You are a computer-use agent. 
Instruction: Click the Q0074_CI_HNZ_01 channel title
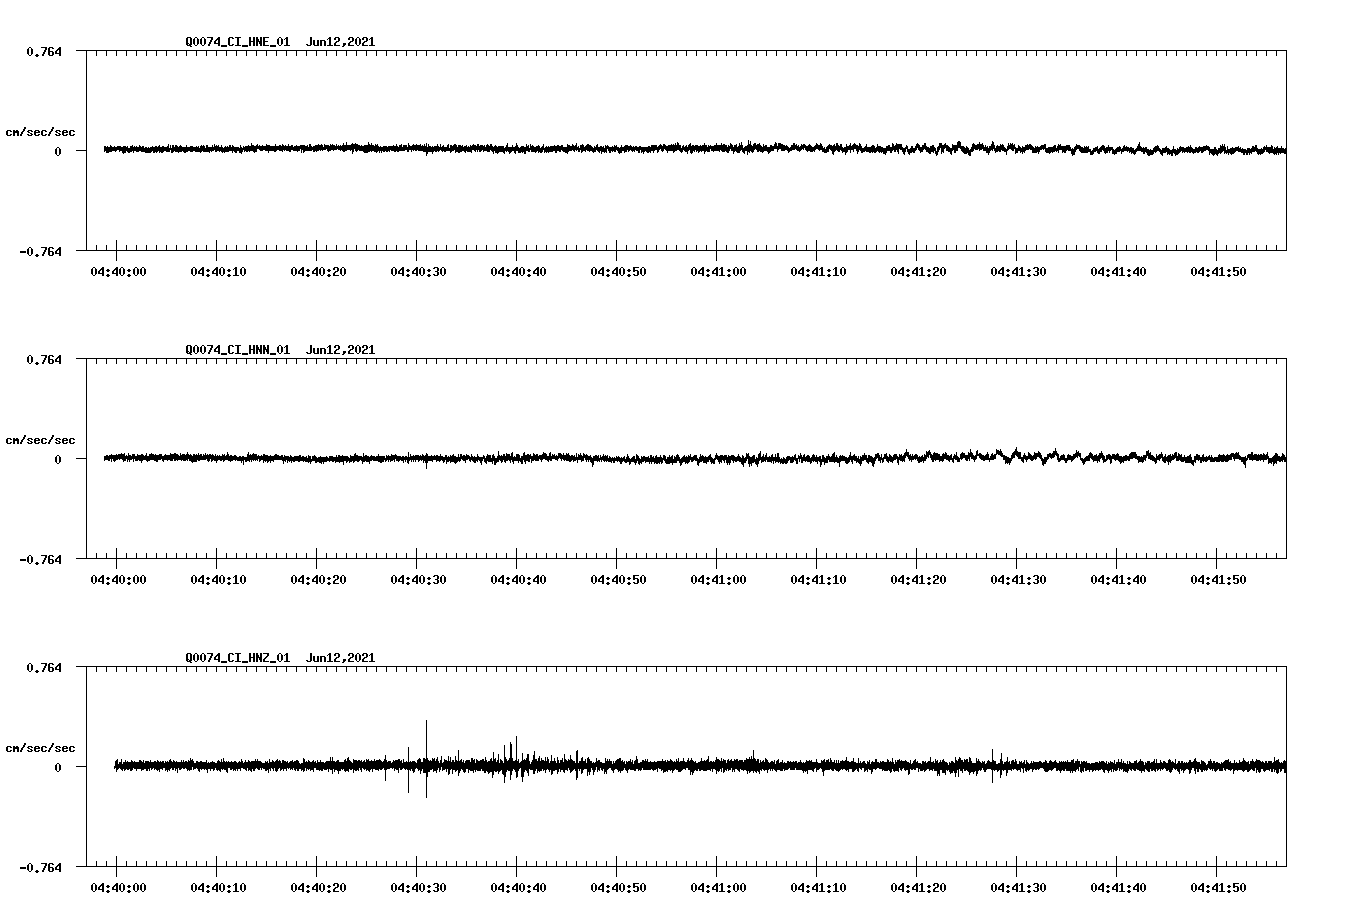tap(238, 658)
